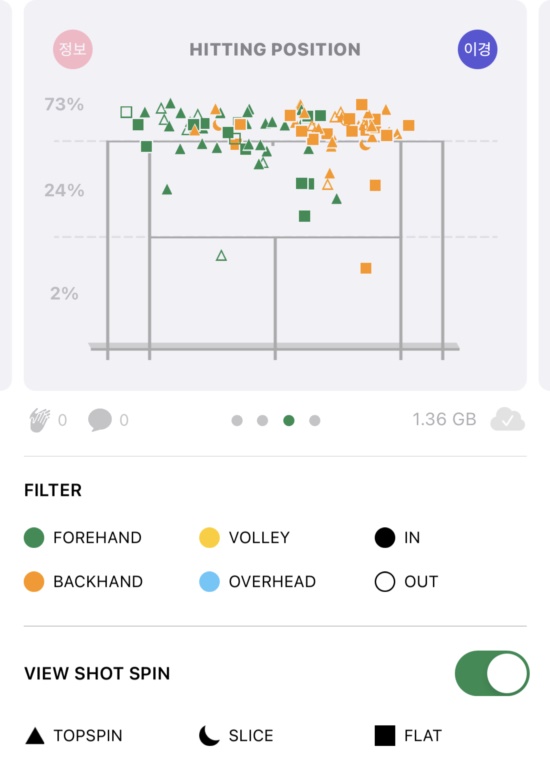
Task: Tap the 1.36 GB storage label
Action: [x=444, y=419]
